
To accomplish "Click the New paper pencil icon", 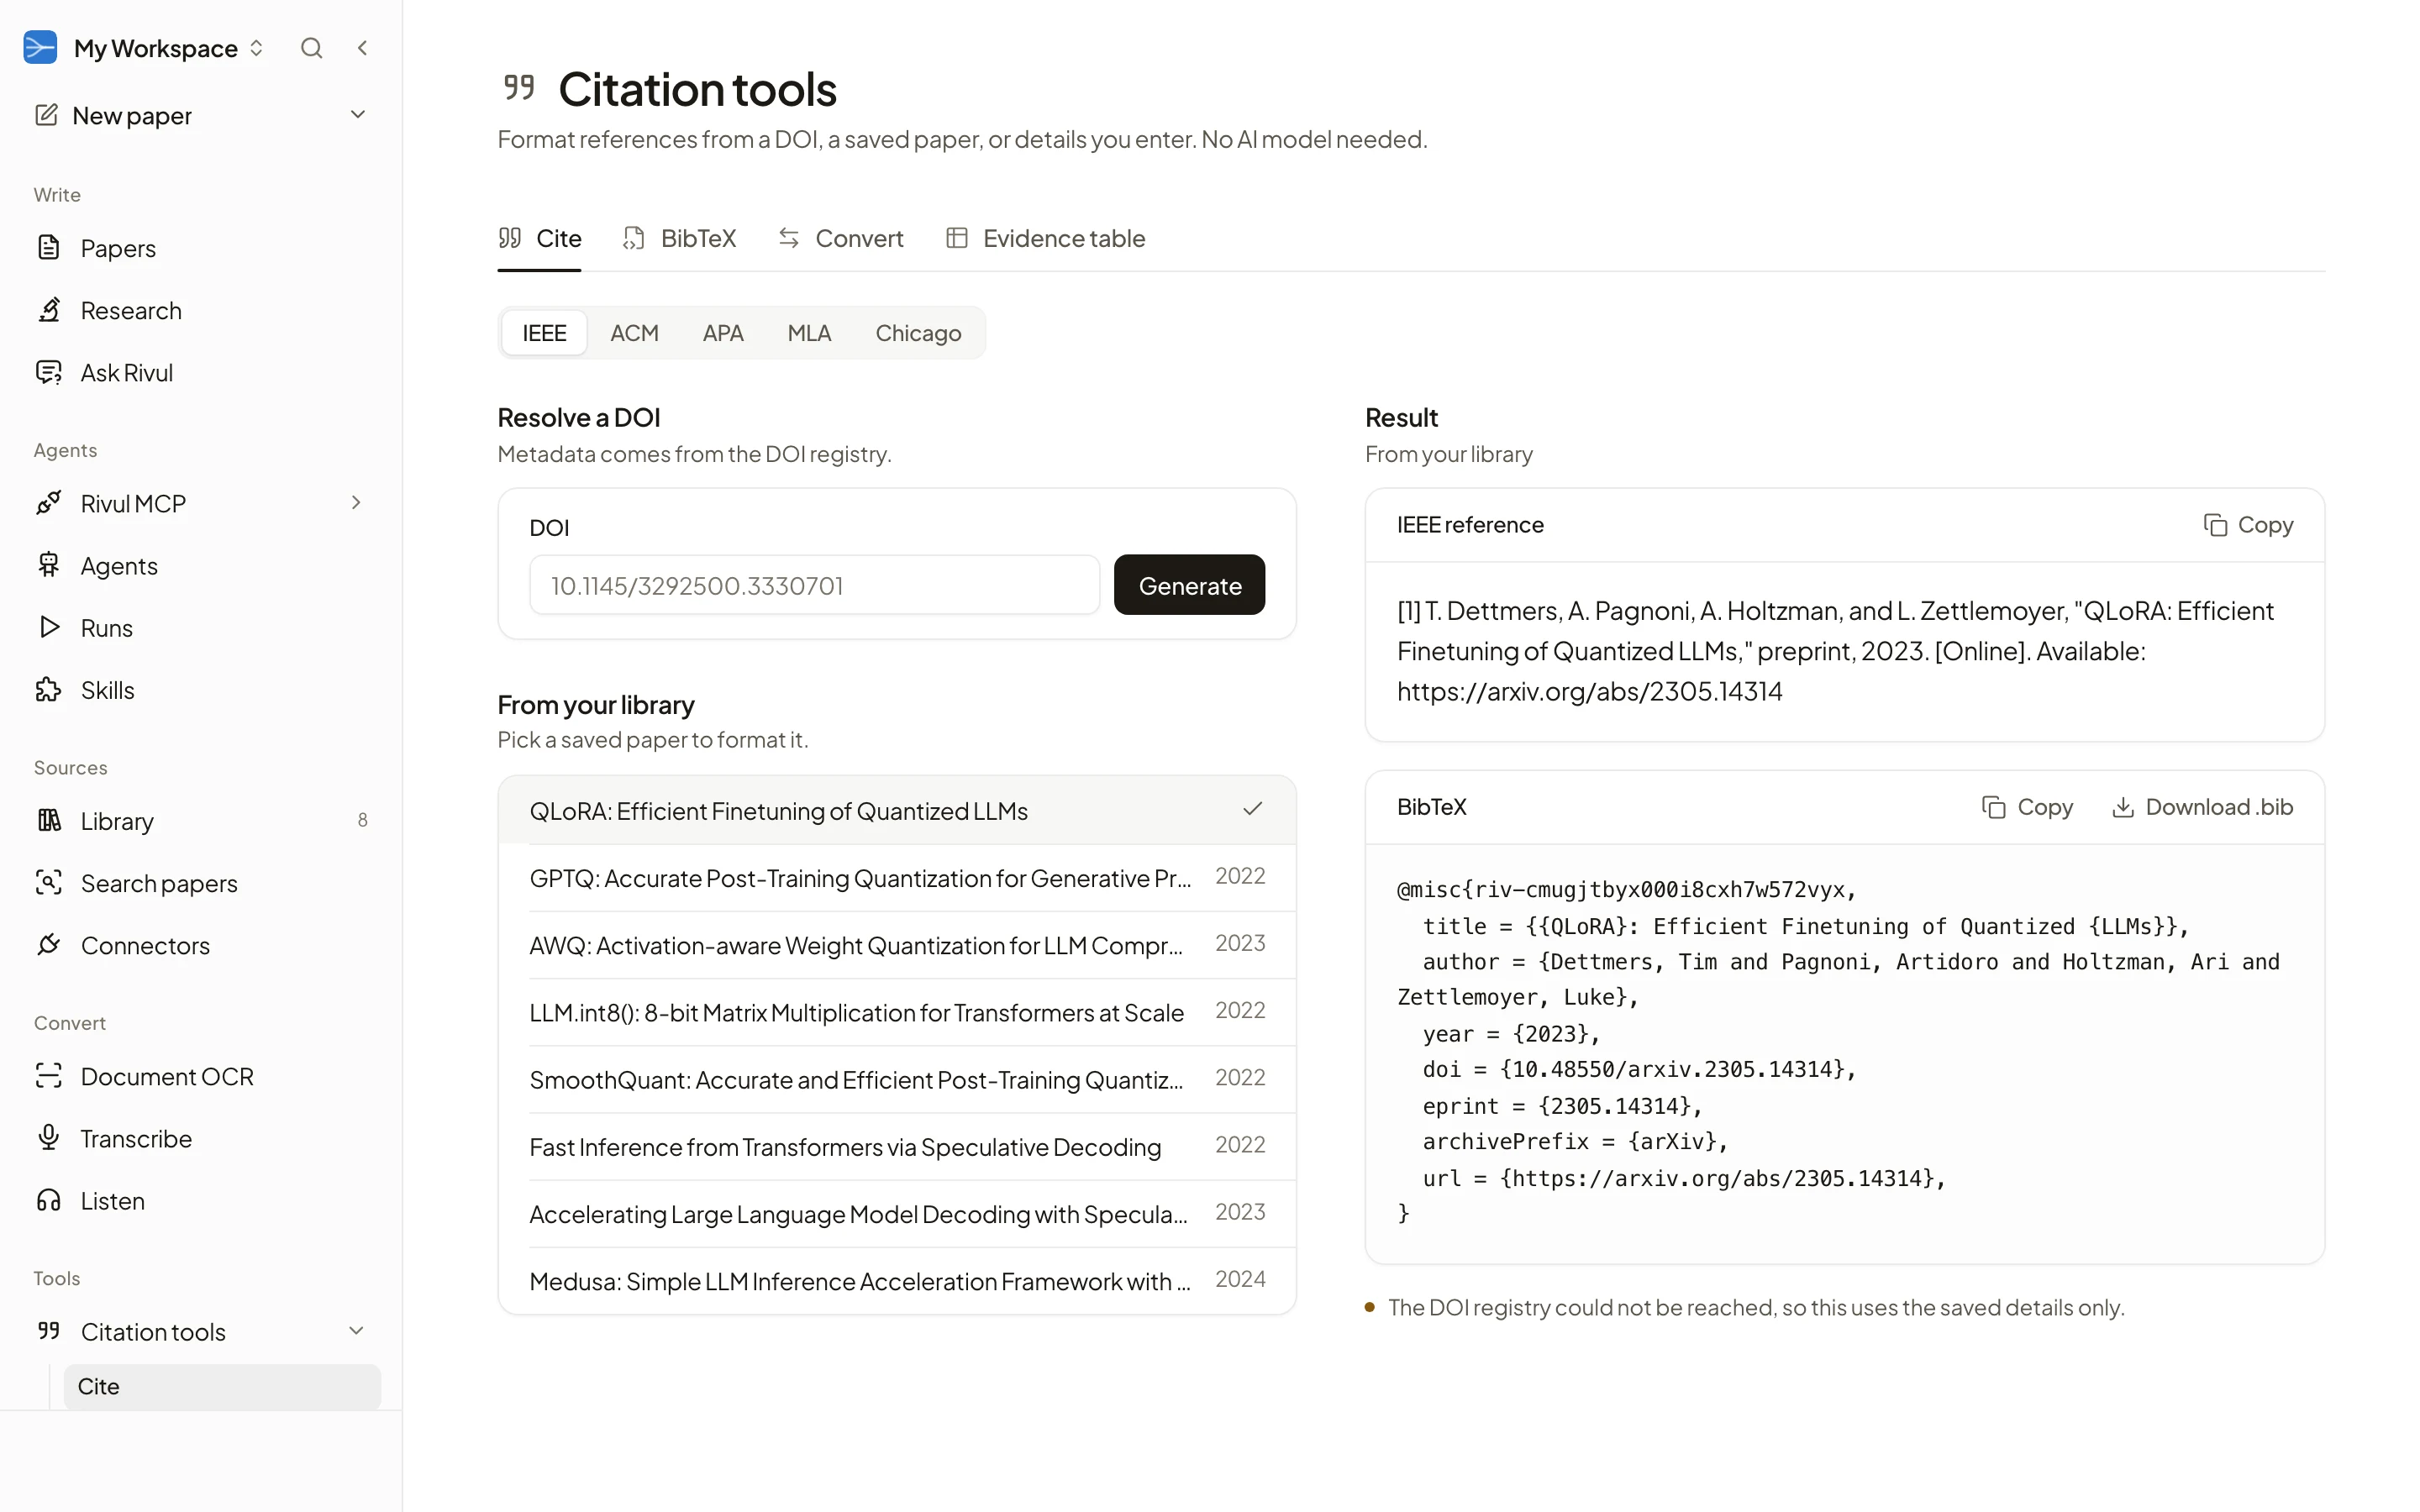I will point(46,115).
